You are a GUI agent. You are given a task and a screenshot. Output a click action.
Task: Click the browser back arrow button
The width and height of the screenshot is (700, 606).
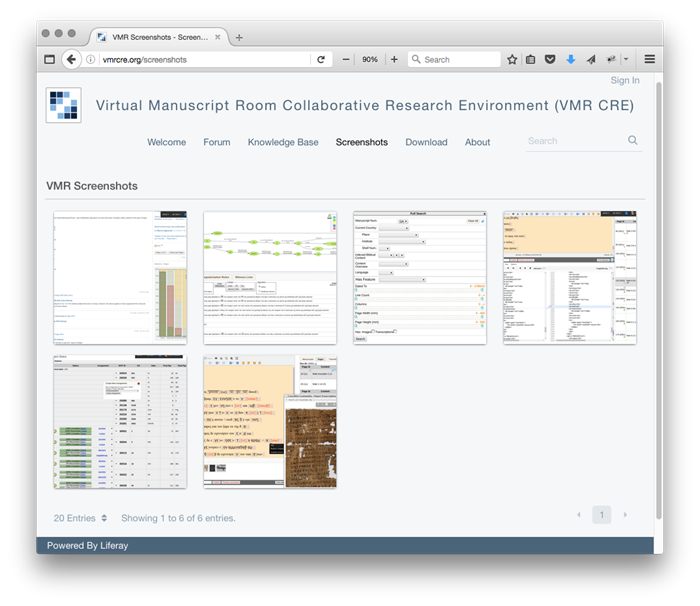click(71, 59)
